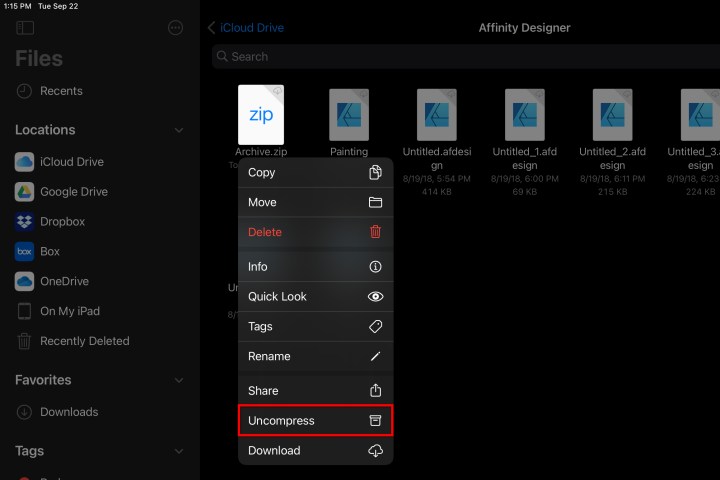The width and height of the screenshot is (720, 480).
Task: Click the Affinity Designer folder title
Action: click(524, 28)
